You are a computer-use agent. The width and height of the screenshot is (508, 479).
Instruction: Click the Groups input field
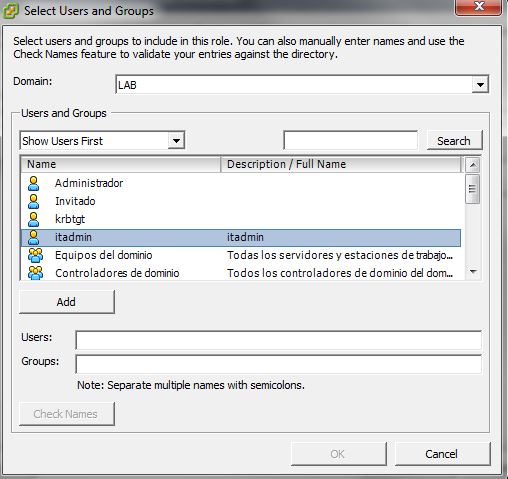coord(279,364)
